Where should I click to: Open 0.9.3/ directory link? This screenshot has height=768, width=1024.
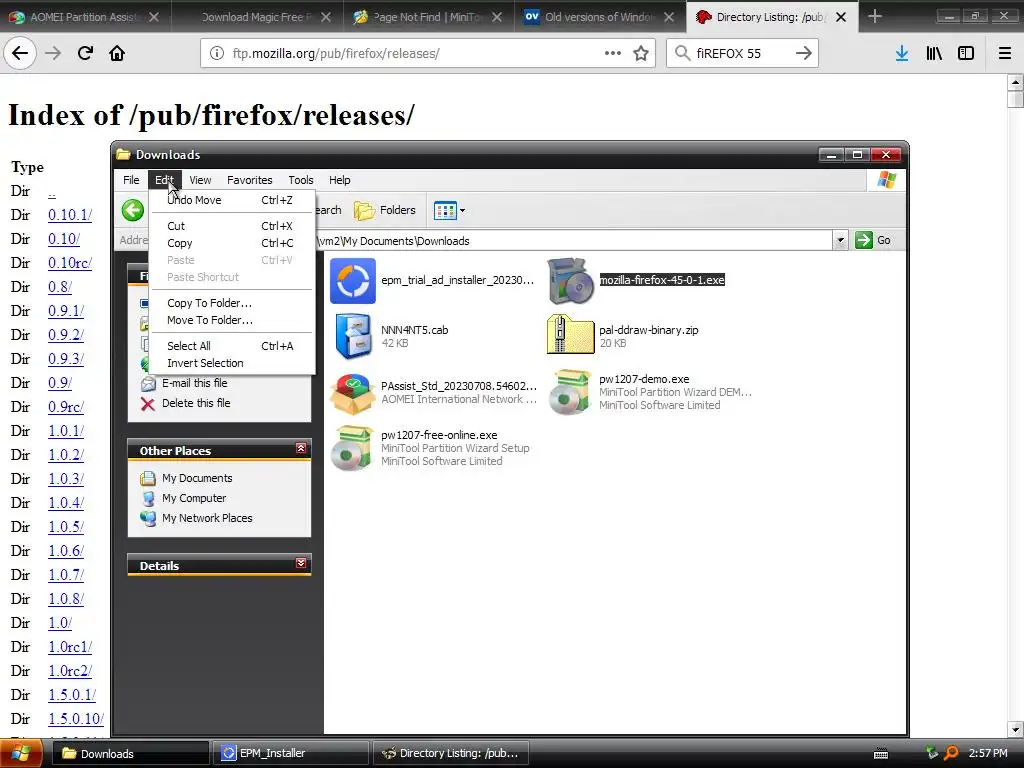(66, 359)
